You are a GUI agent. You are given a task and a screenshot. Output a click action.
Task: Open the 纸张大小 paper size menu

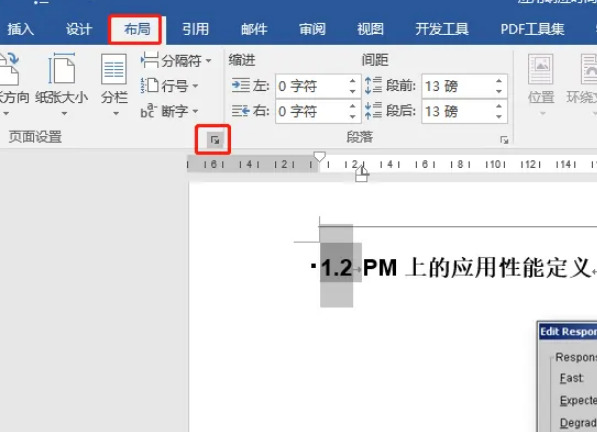pyautogui.click(x=62, y=84)
